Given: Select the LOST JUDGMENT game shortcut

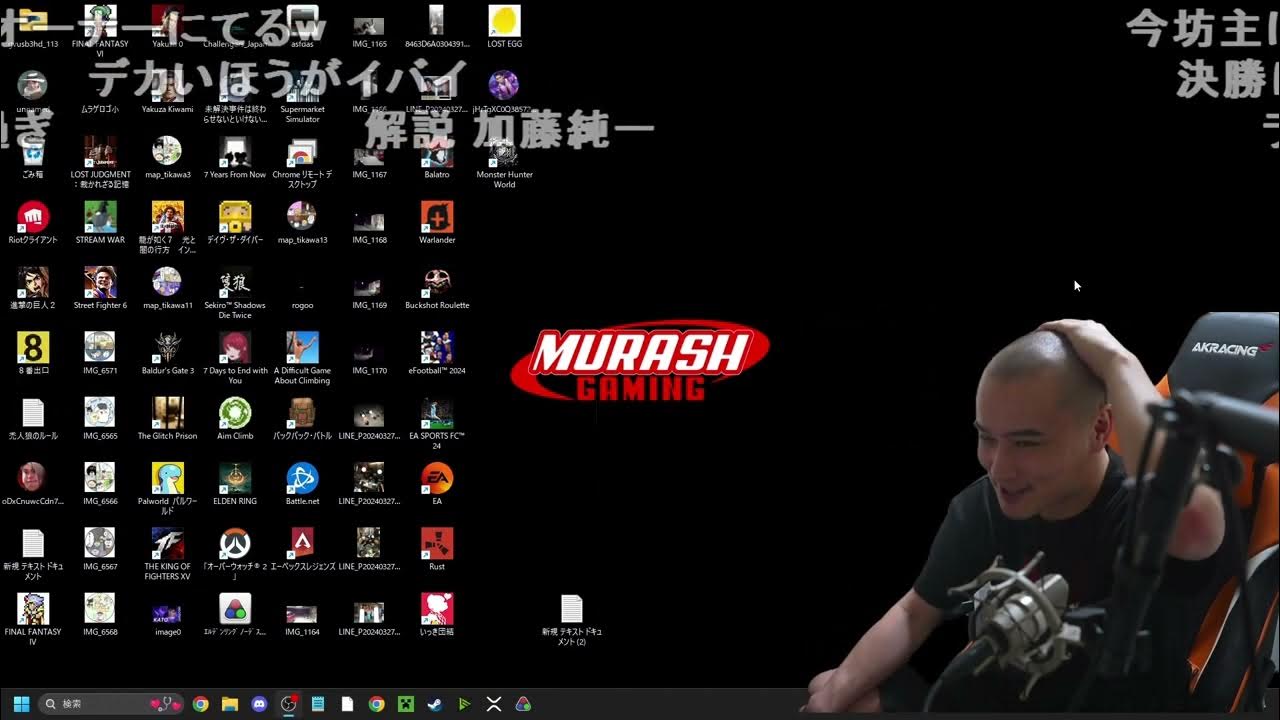Looking at the screenshot, I should point(100,162).
